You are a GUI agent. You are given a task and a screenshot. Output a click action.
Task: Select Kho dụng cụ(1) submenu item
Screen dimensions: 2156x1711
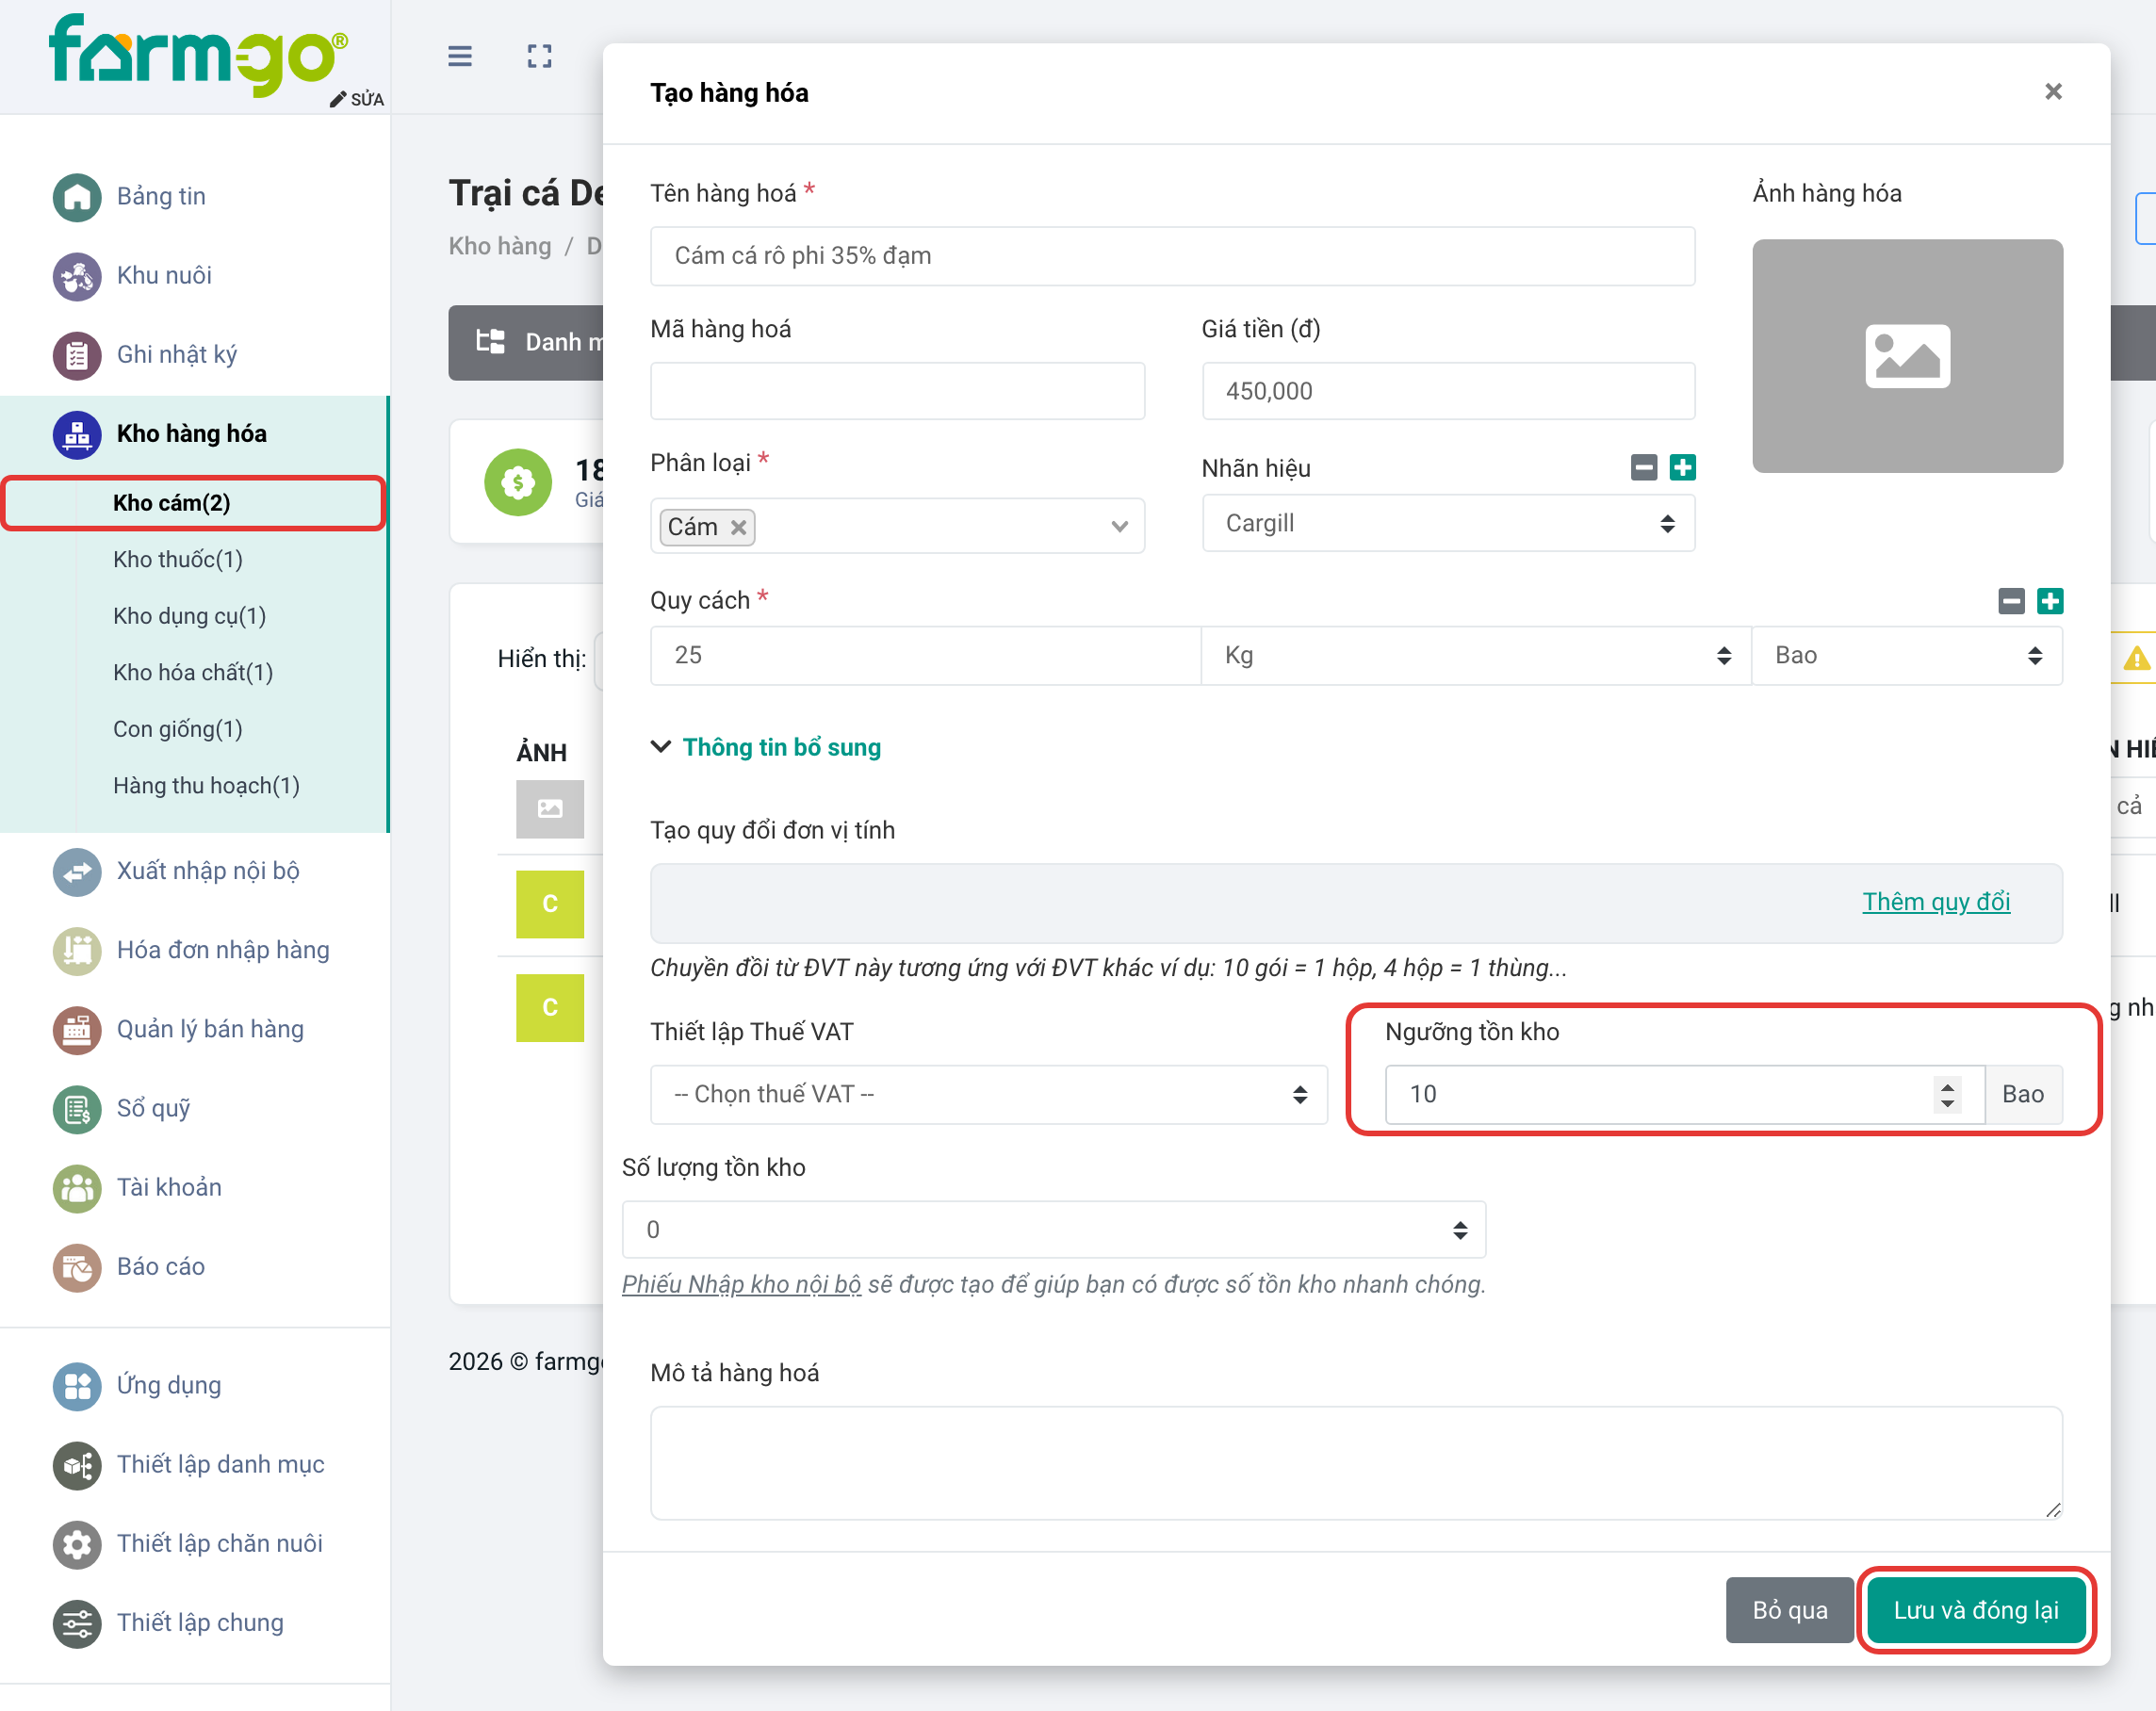click(x=189, y=615)
